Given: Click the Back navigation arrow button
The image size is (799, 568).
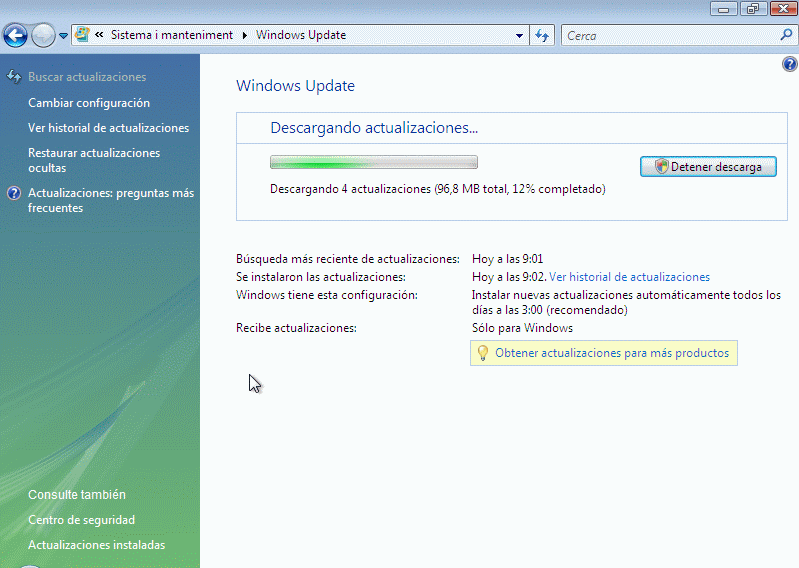Looking at the screenshot, I should point(15,36).
